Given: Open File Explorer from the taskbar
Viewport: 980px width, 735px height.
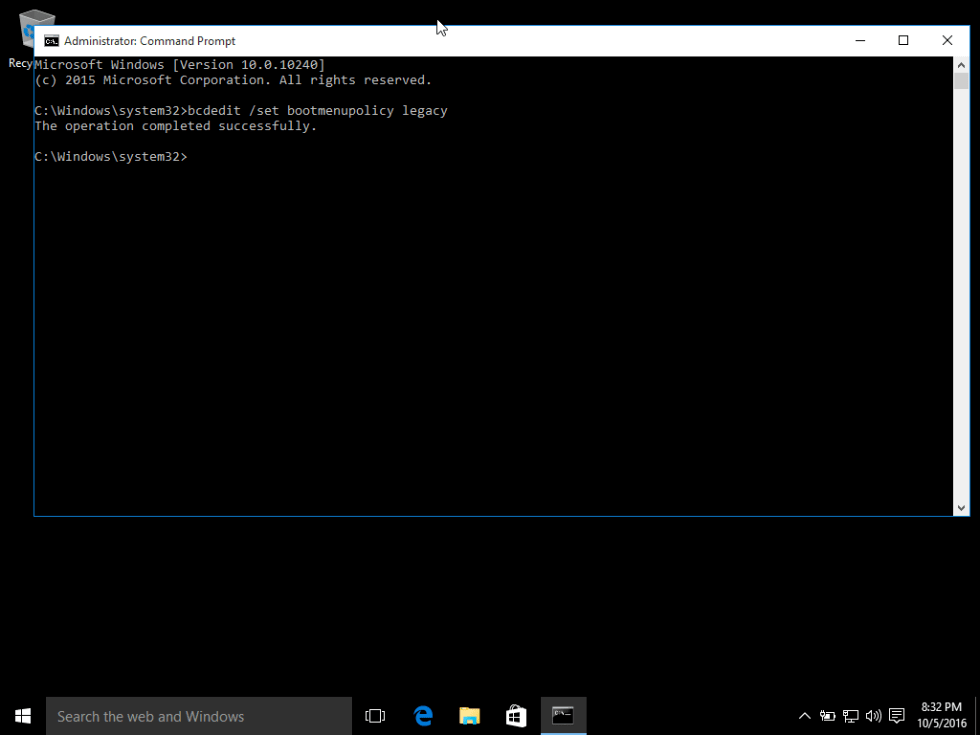Looking at the screenshot, I should (469, 716).
